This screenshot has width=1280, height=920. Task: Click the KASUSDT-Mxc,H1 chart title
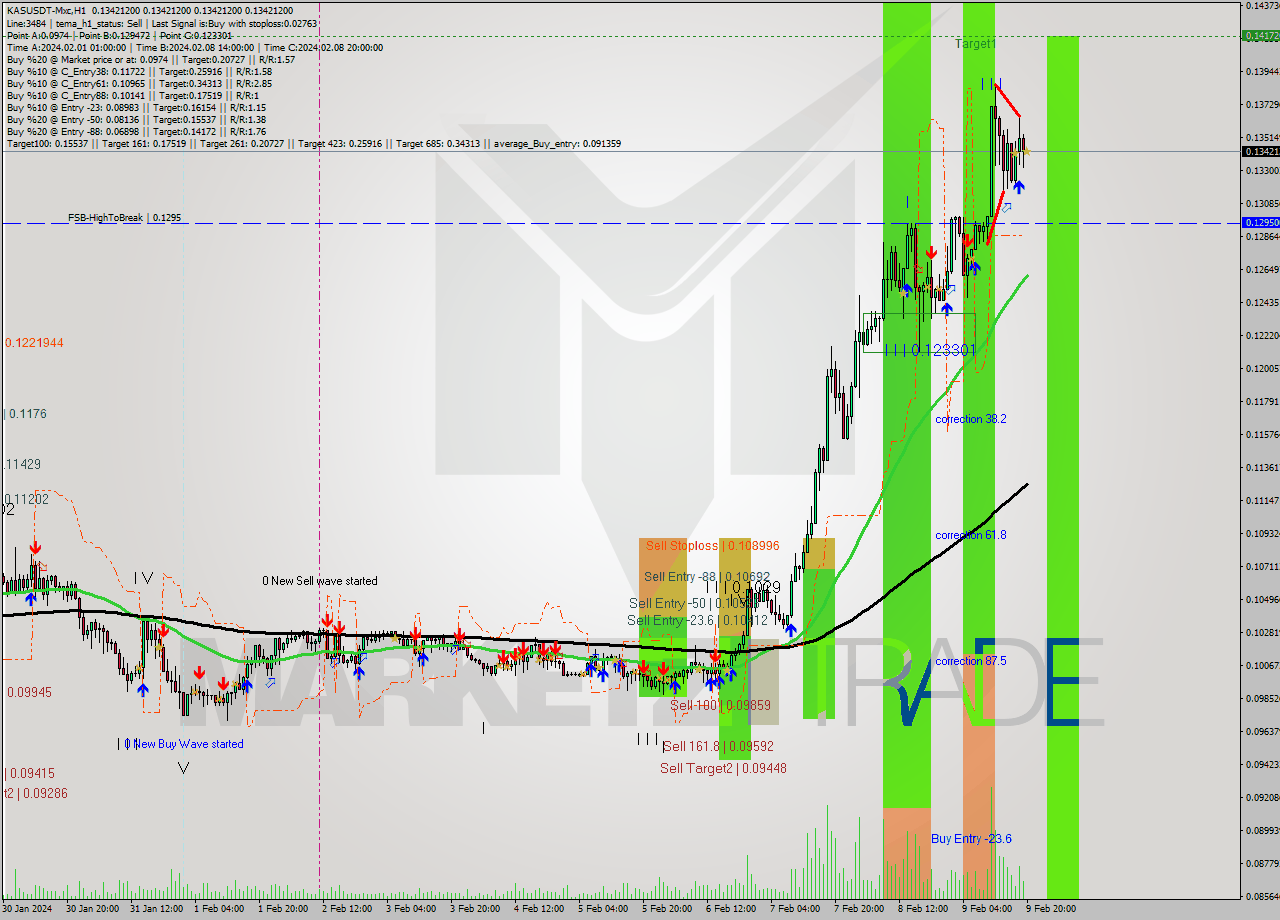pyautogui.click(x=46, y=11)
